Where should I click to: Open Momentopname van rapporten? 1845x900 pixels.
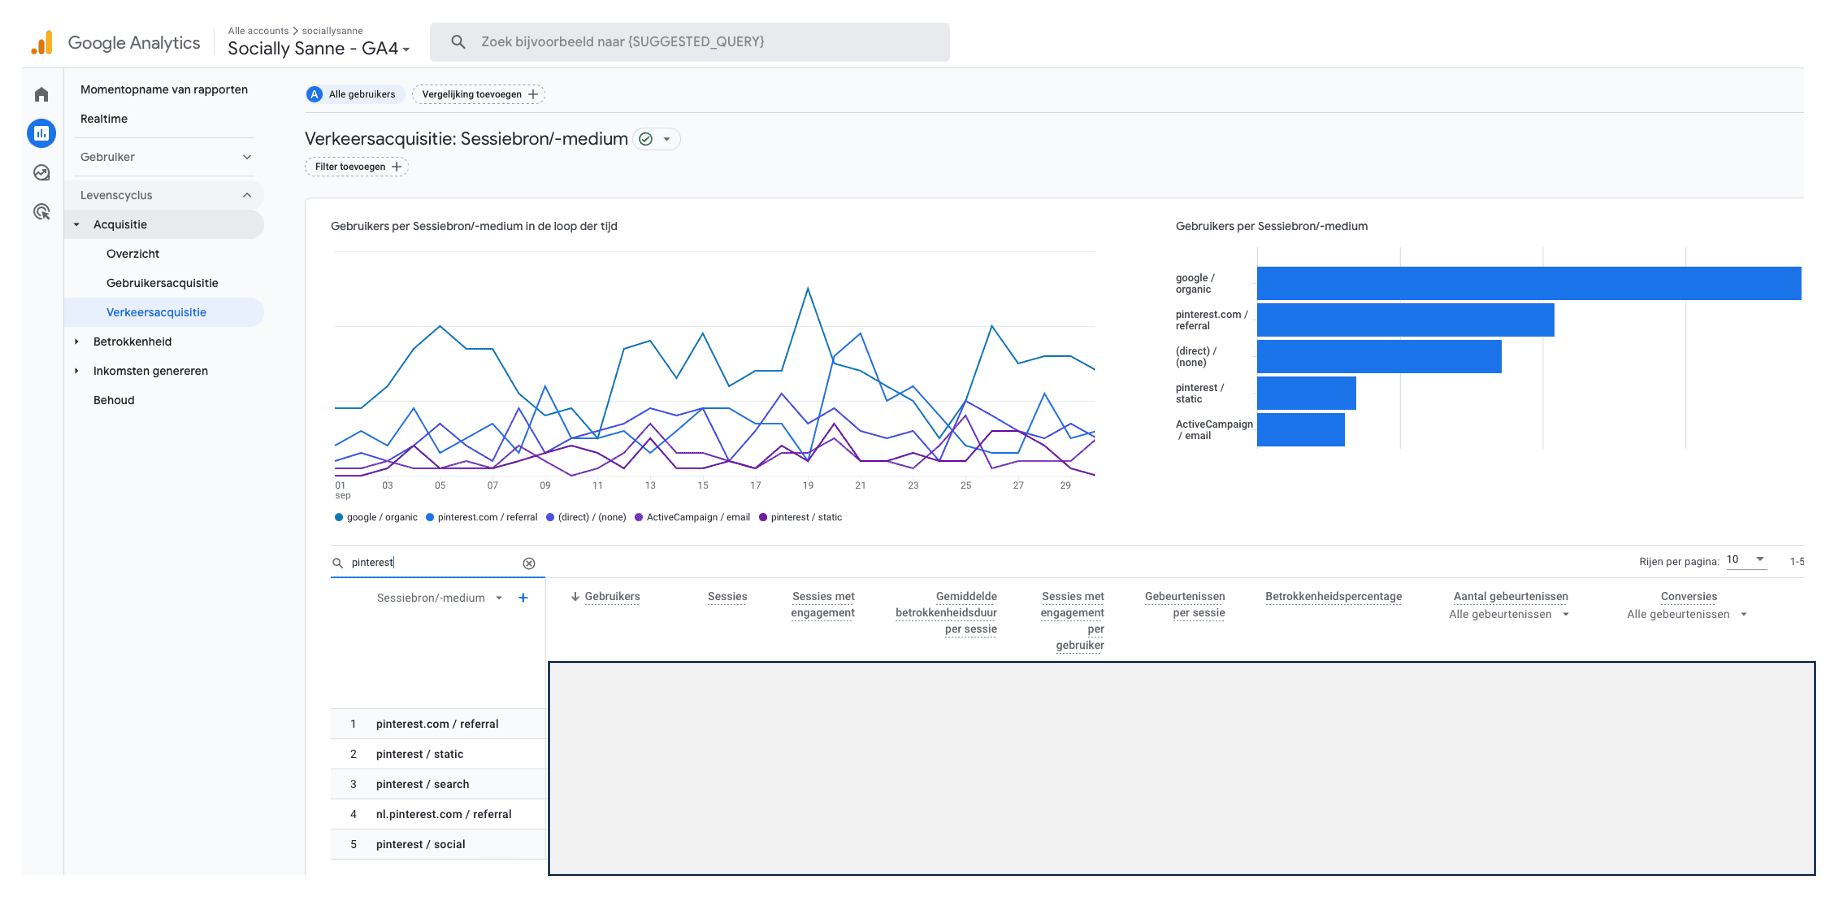click(x=164, y=90)
